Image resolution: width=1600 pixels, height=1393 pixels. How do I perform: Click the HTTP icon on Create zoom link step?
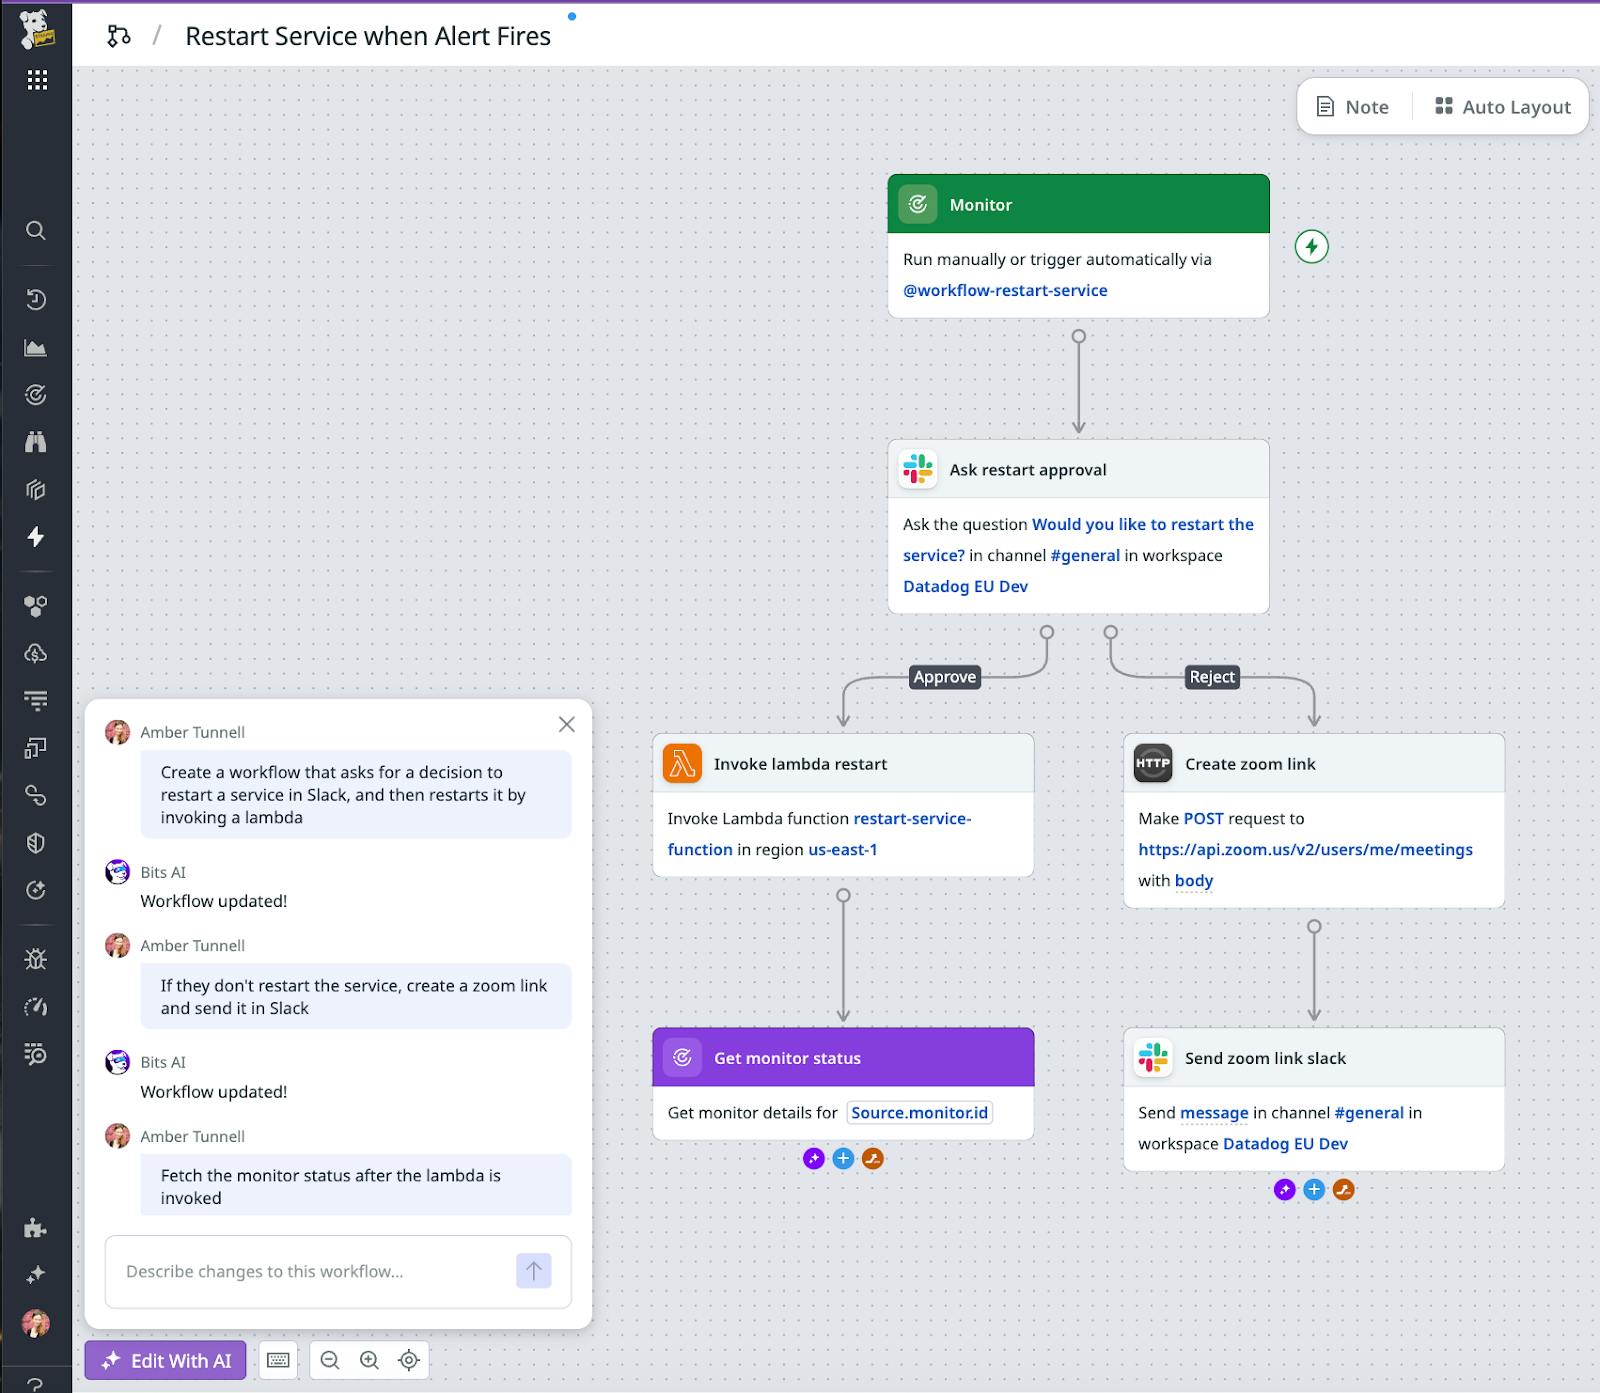(x=1152, y=763)
